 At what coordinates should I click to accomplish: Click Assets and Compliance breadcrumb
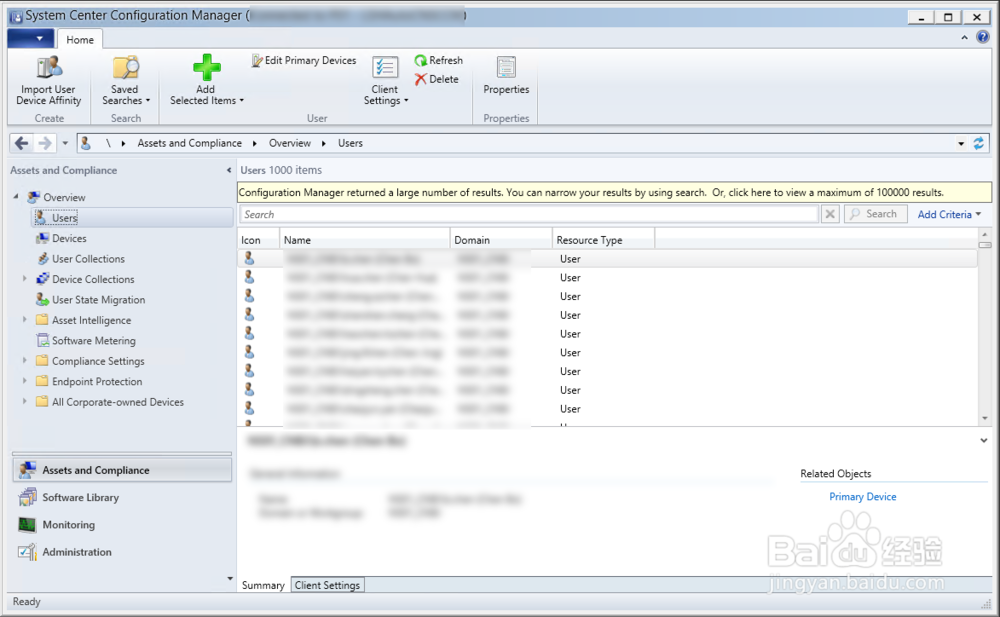tap(189, 143)
